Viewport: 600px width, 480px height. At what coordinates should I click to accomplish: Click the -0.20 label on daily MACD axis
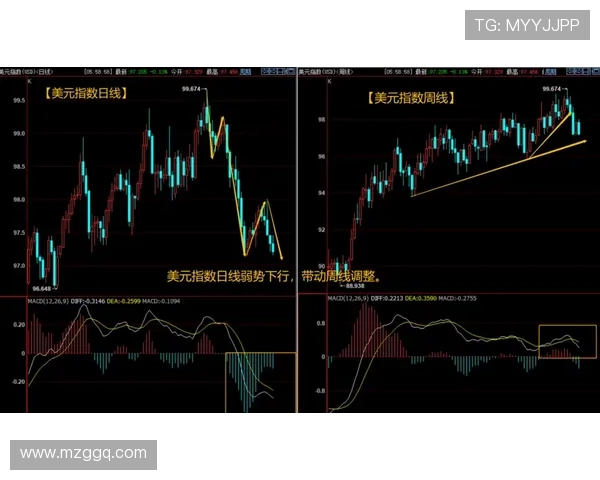18,382
